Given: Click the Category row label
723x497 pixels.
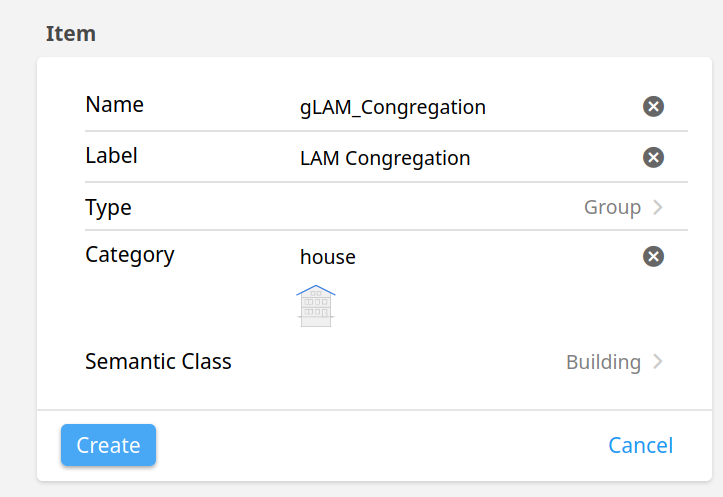Looking at the screenshot, I should pos(130,255).
